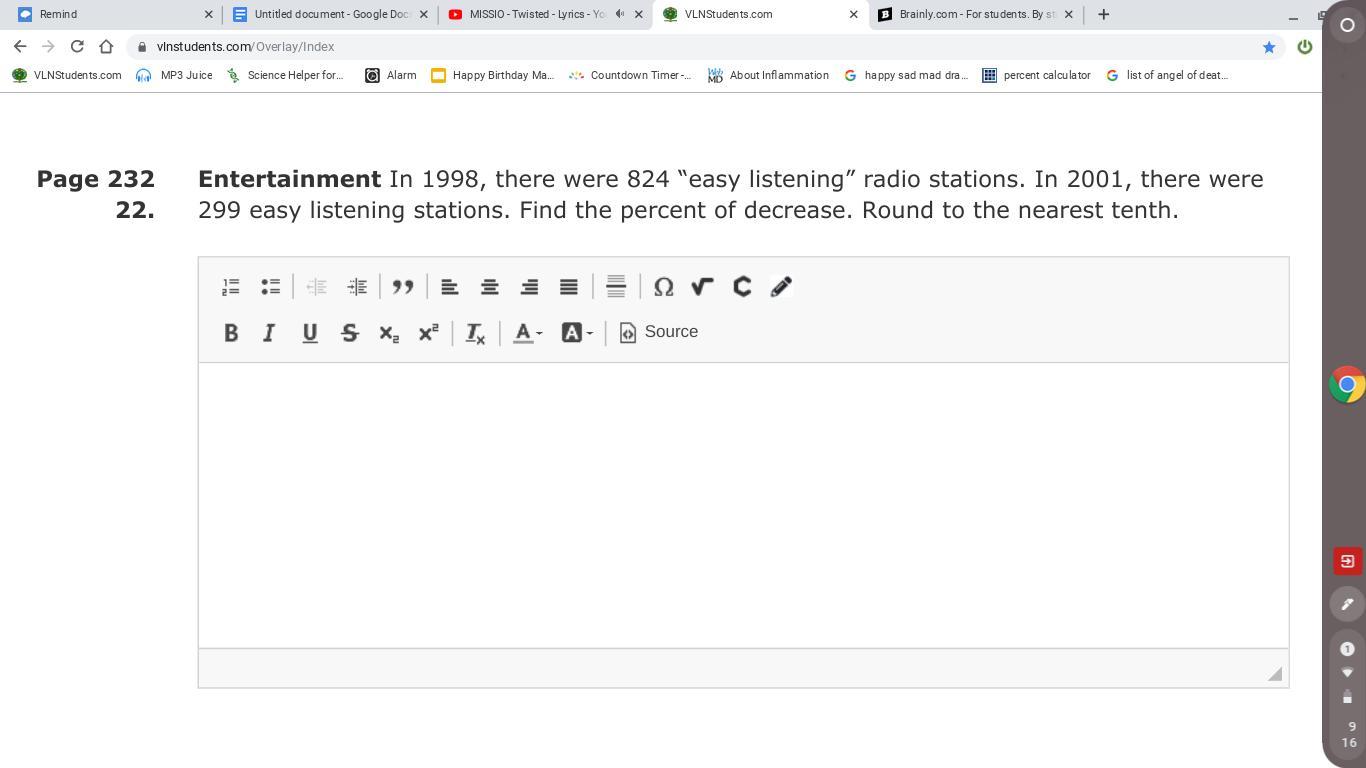Screen dimensions: 1366x768
Task: Open the percent calculator bookmark
Action: (x=1036, y=75)
